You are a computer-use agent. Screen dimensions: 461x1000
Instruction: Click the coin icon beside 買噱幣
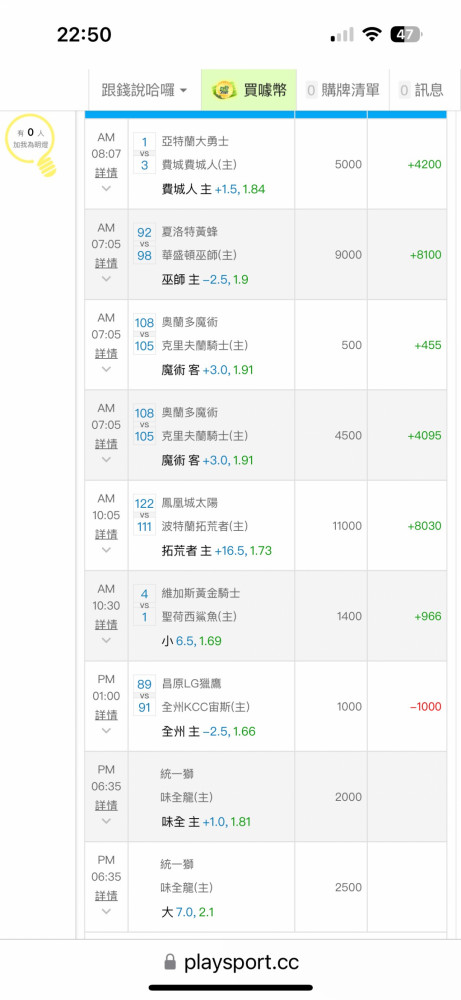click(224, 90)
